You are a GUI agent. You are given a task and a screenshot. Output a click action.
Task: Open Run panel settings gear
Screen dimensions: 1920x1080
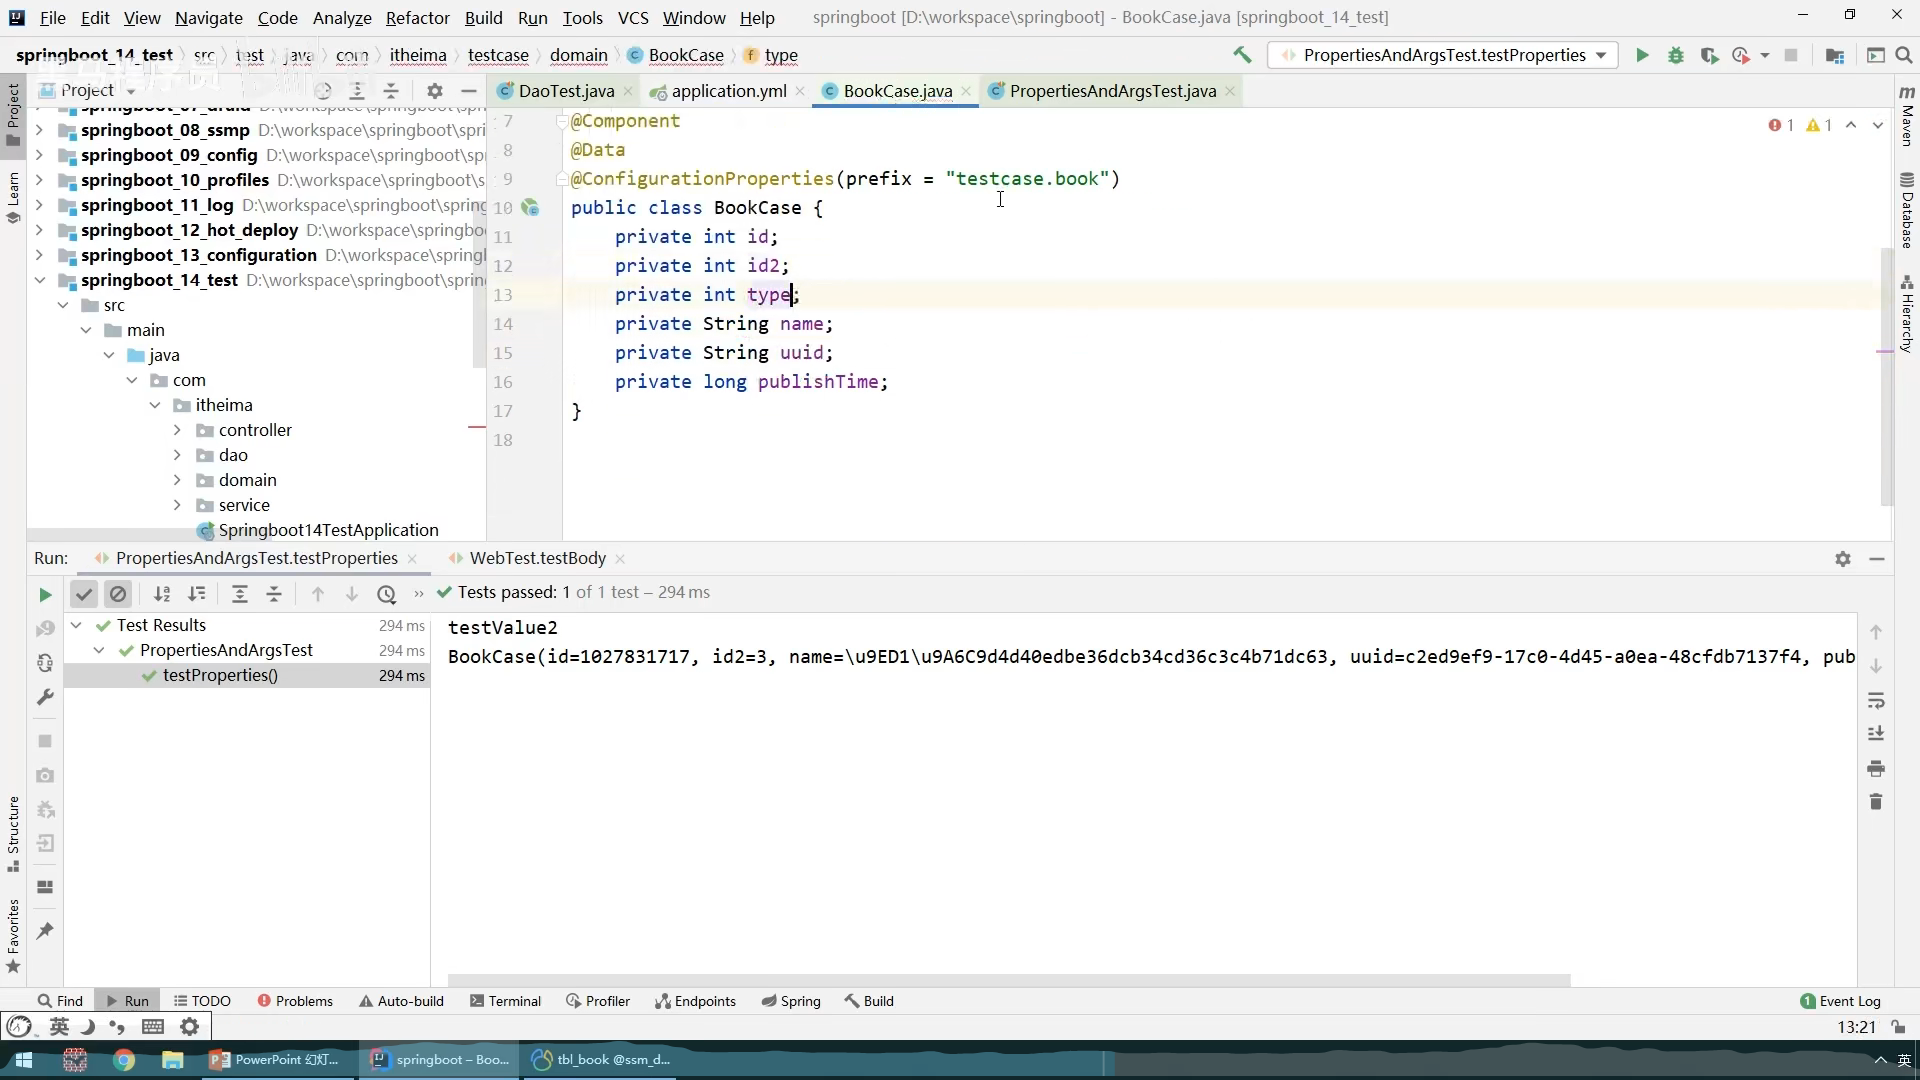pos(1843,559)
